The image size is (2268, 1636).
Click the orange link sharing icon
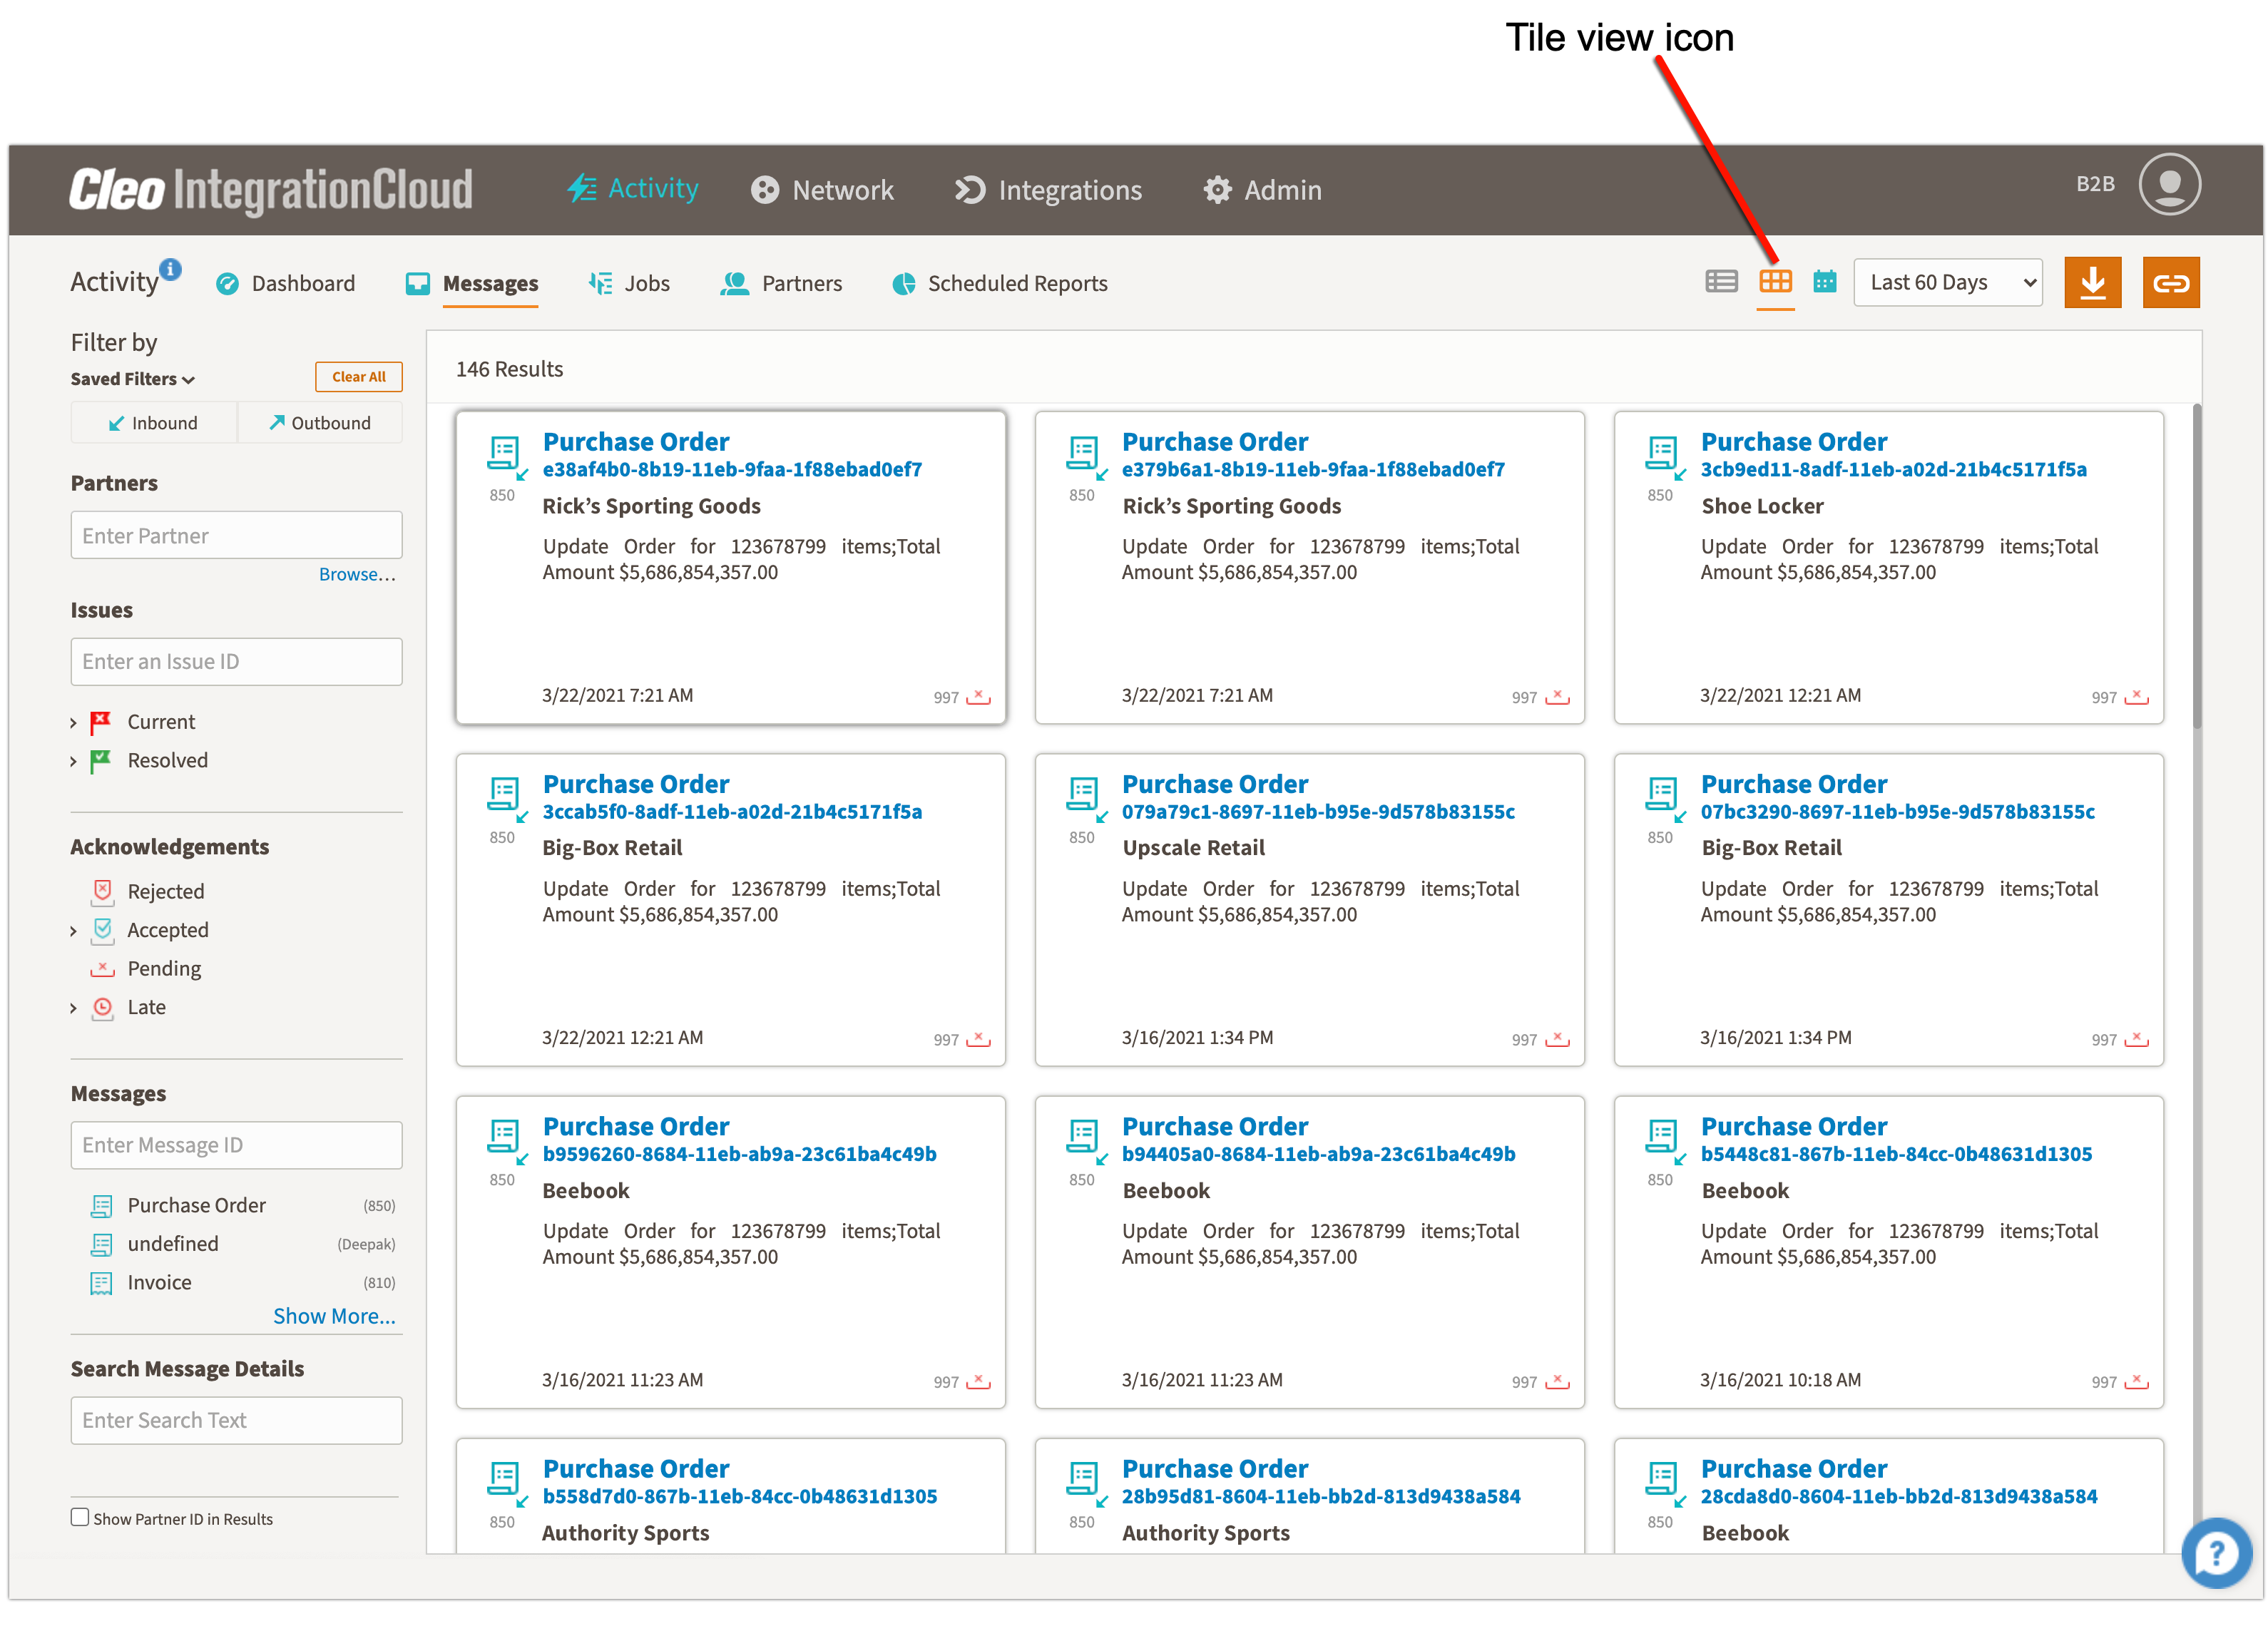pos(2171,282)
